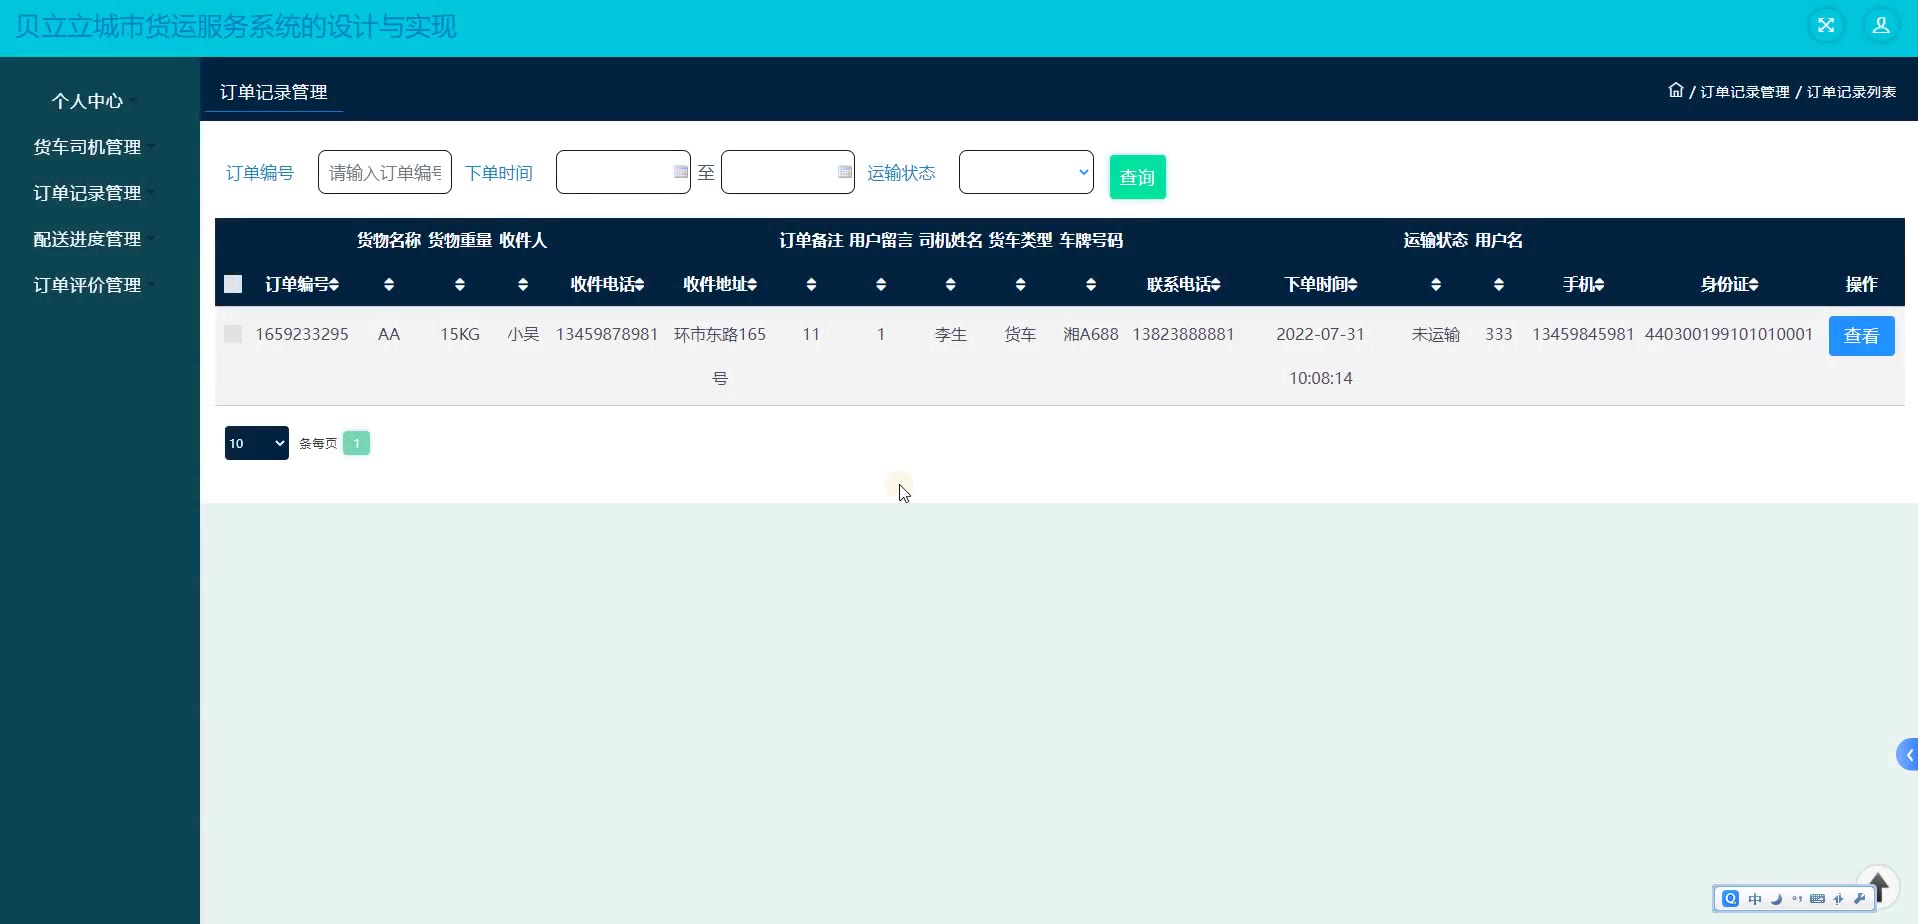
Task: Focus the 订单编号 search input field
Action: [385, 172]
